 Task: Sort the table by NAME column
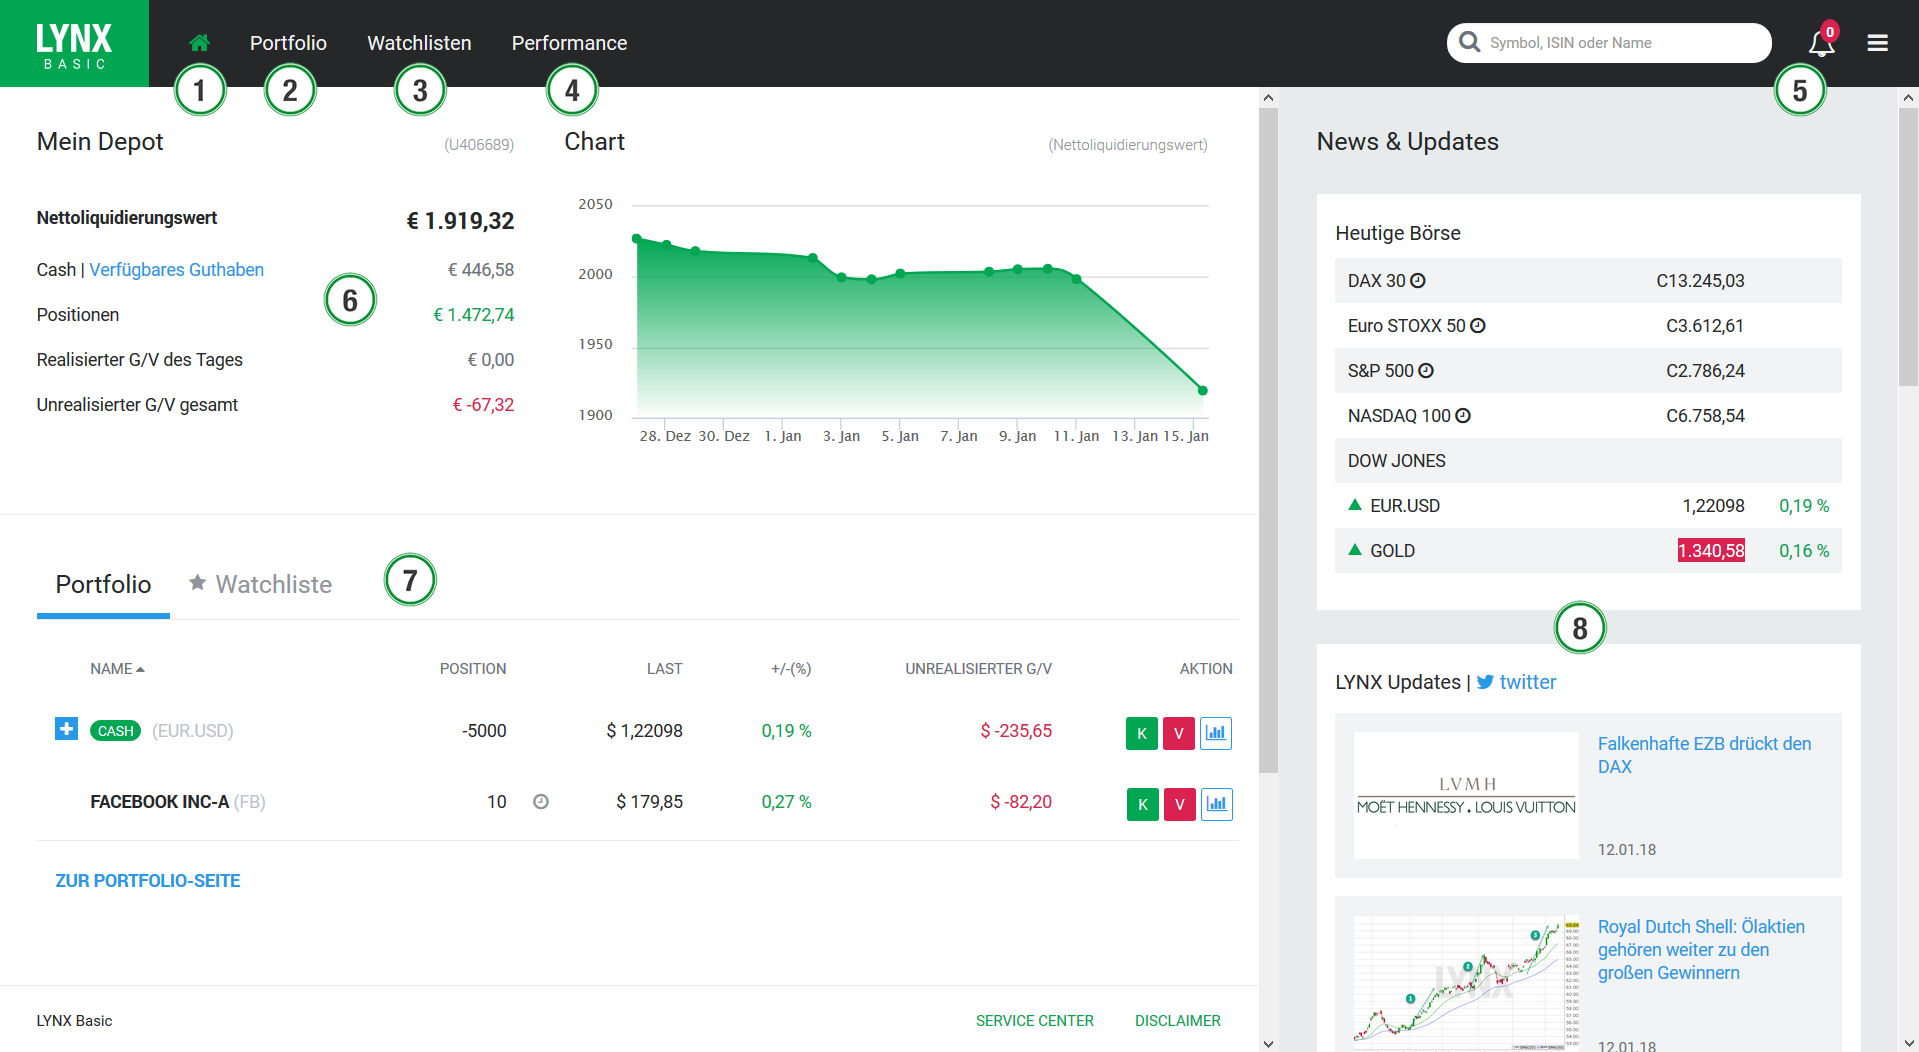[x=117, y=669]
